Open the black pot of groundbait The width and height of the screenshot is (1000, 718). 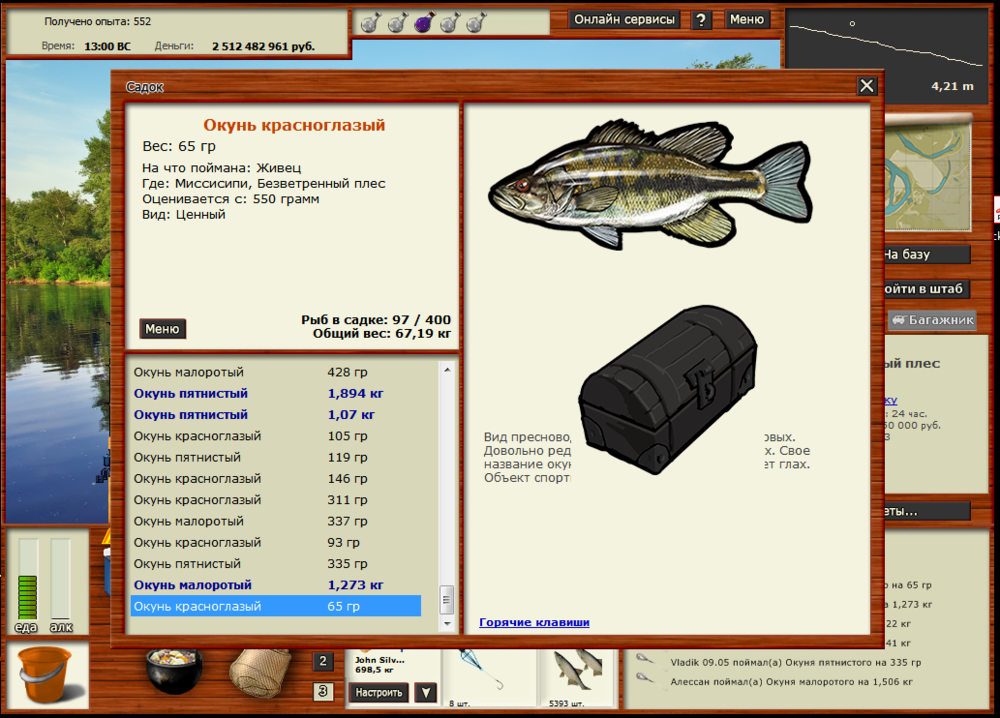(174, 672)
